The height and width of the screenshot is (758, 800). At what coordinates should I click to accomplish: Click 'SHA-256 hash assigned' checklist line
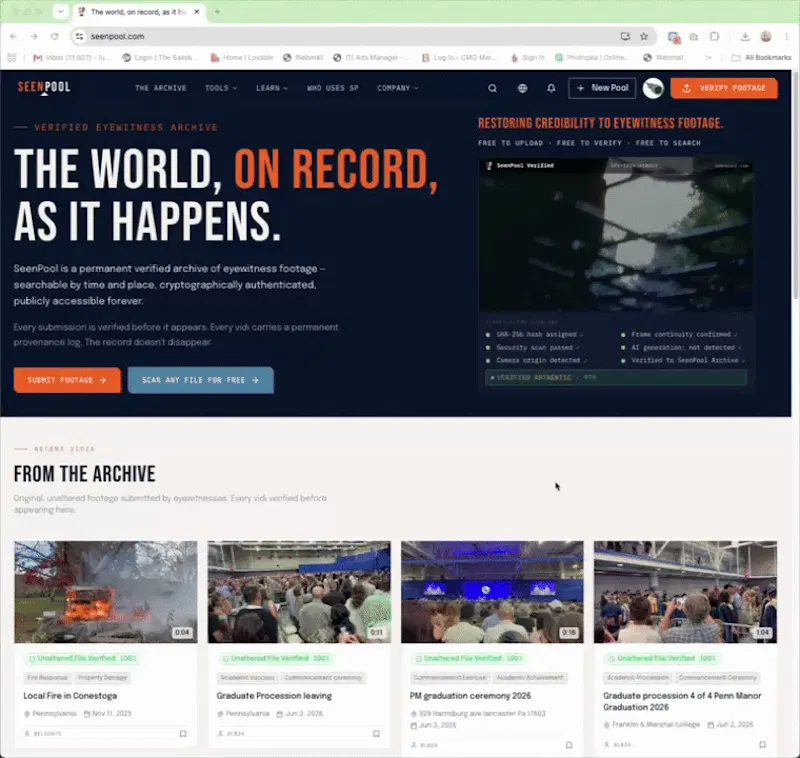pyautogui.click(x=535, y=335)
